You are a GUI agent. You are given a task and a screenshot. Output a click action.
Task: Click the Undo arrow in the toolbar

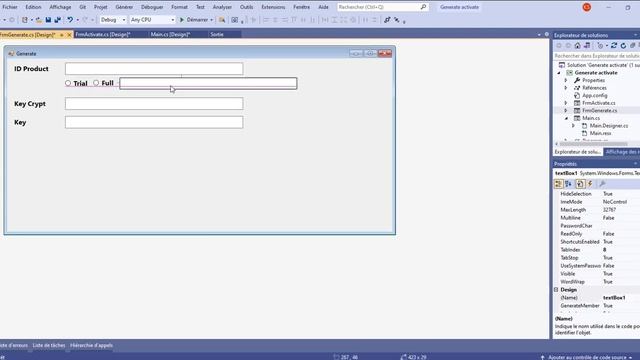(x=70, y=20)
